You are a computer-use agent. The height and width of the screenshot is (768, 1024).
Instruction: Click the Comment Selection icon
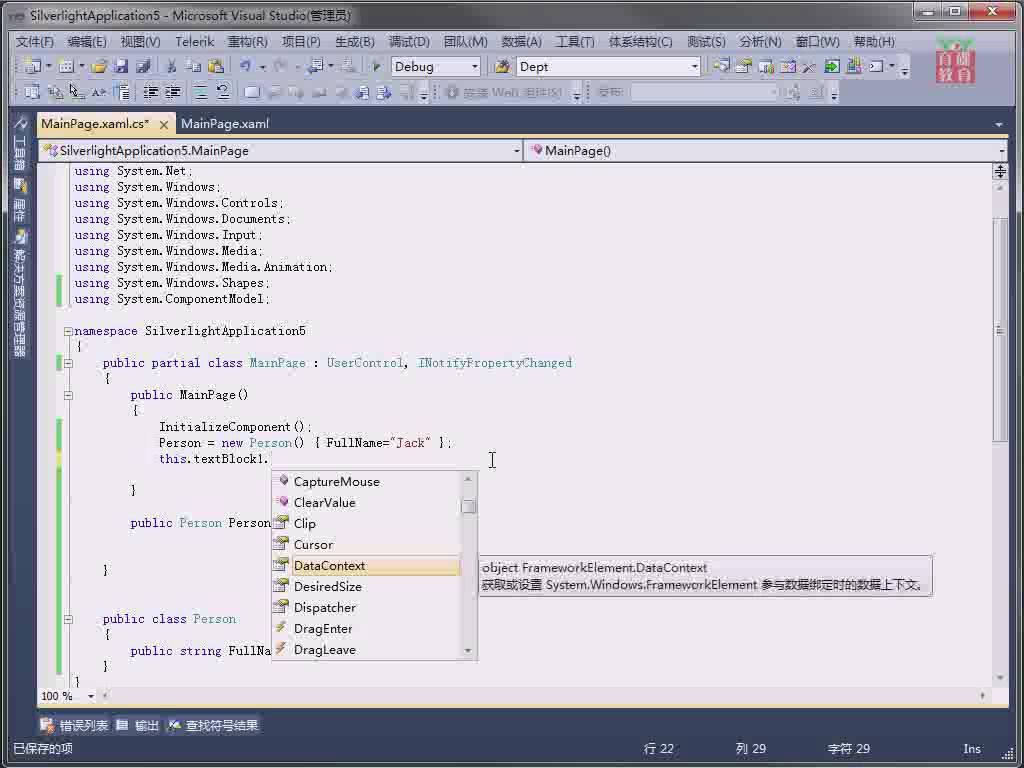click(200, 92)
